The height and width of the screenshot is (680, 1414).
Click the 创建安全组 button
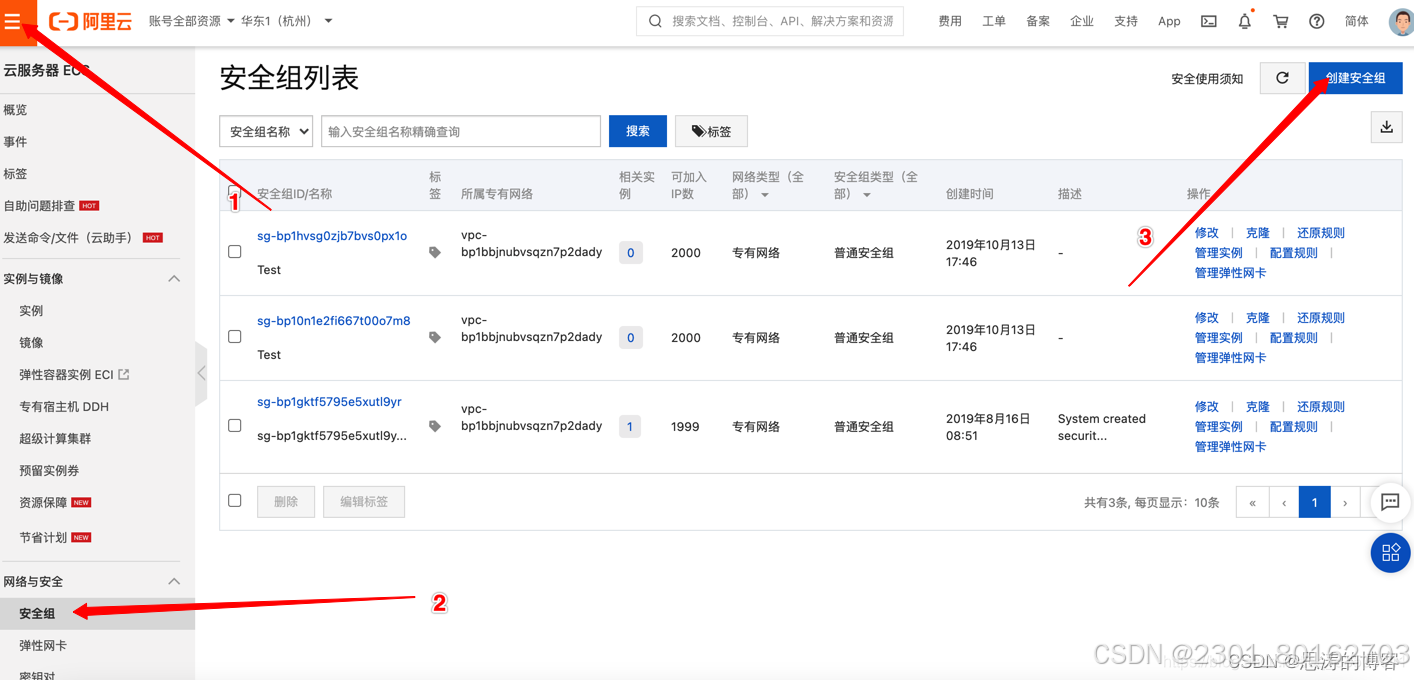click(x=1355, y=77)
